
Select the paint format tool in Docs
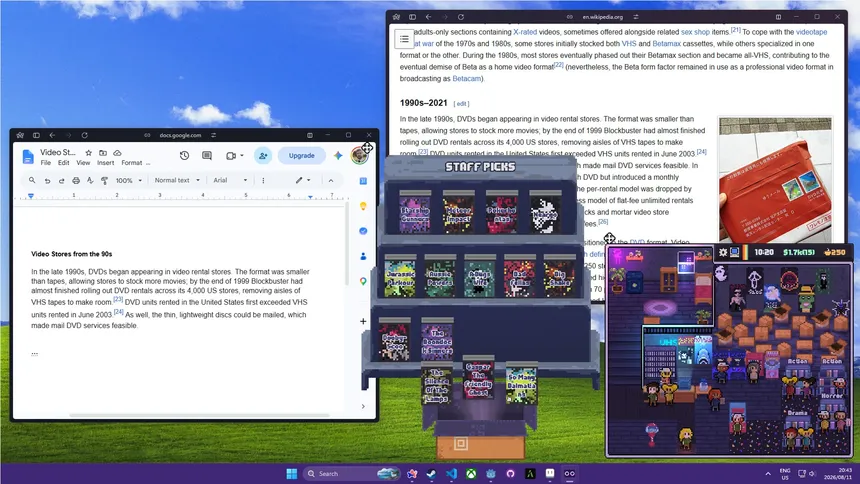click(x=104, y=181)
